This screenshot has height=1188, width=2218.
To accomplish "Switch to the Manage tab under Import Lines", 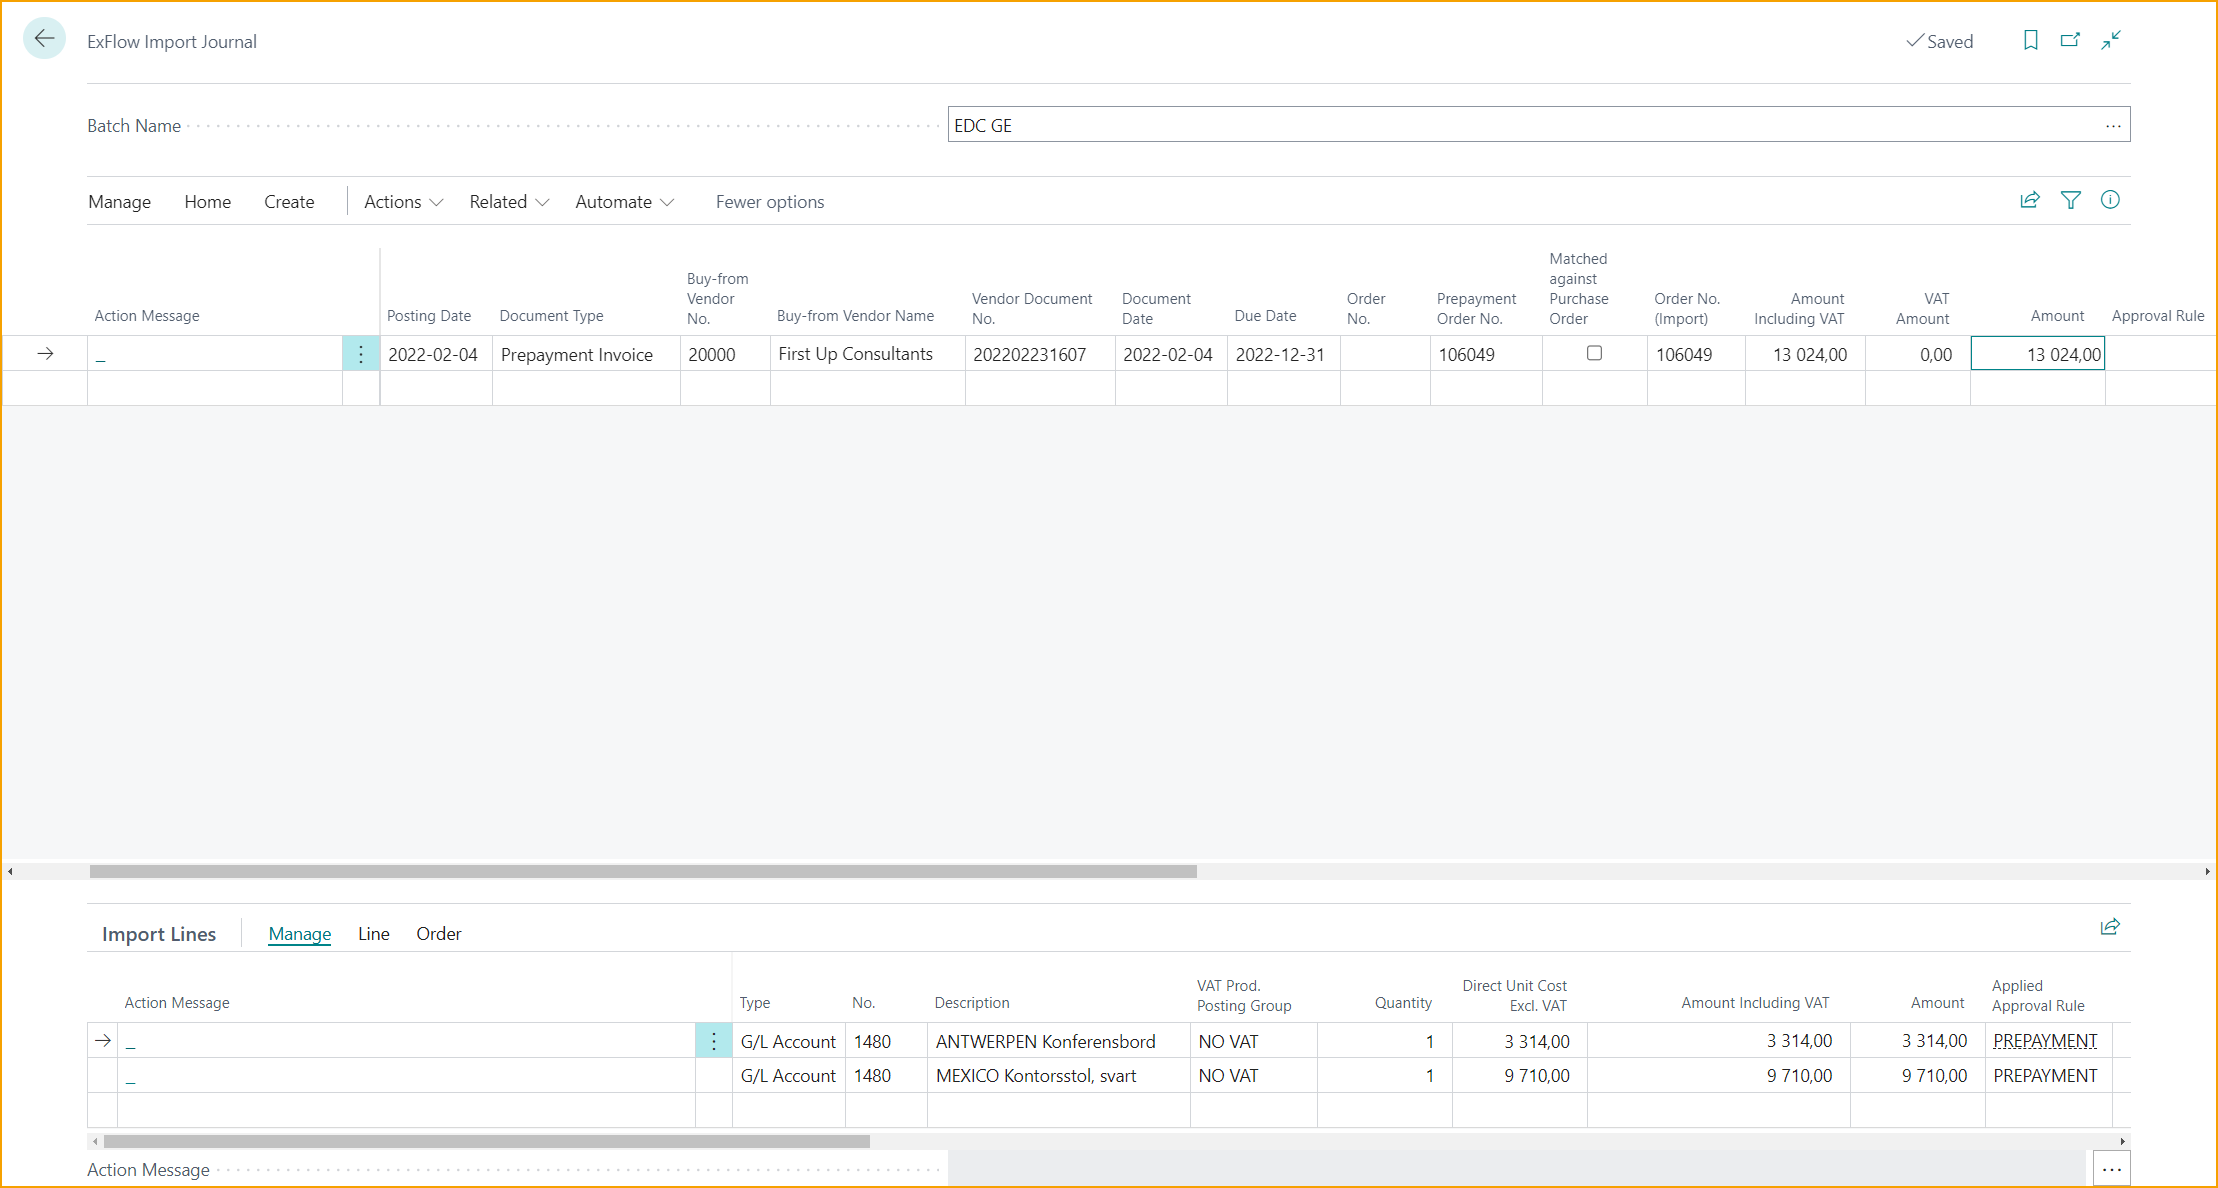I will (x=299, y=933).
